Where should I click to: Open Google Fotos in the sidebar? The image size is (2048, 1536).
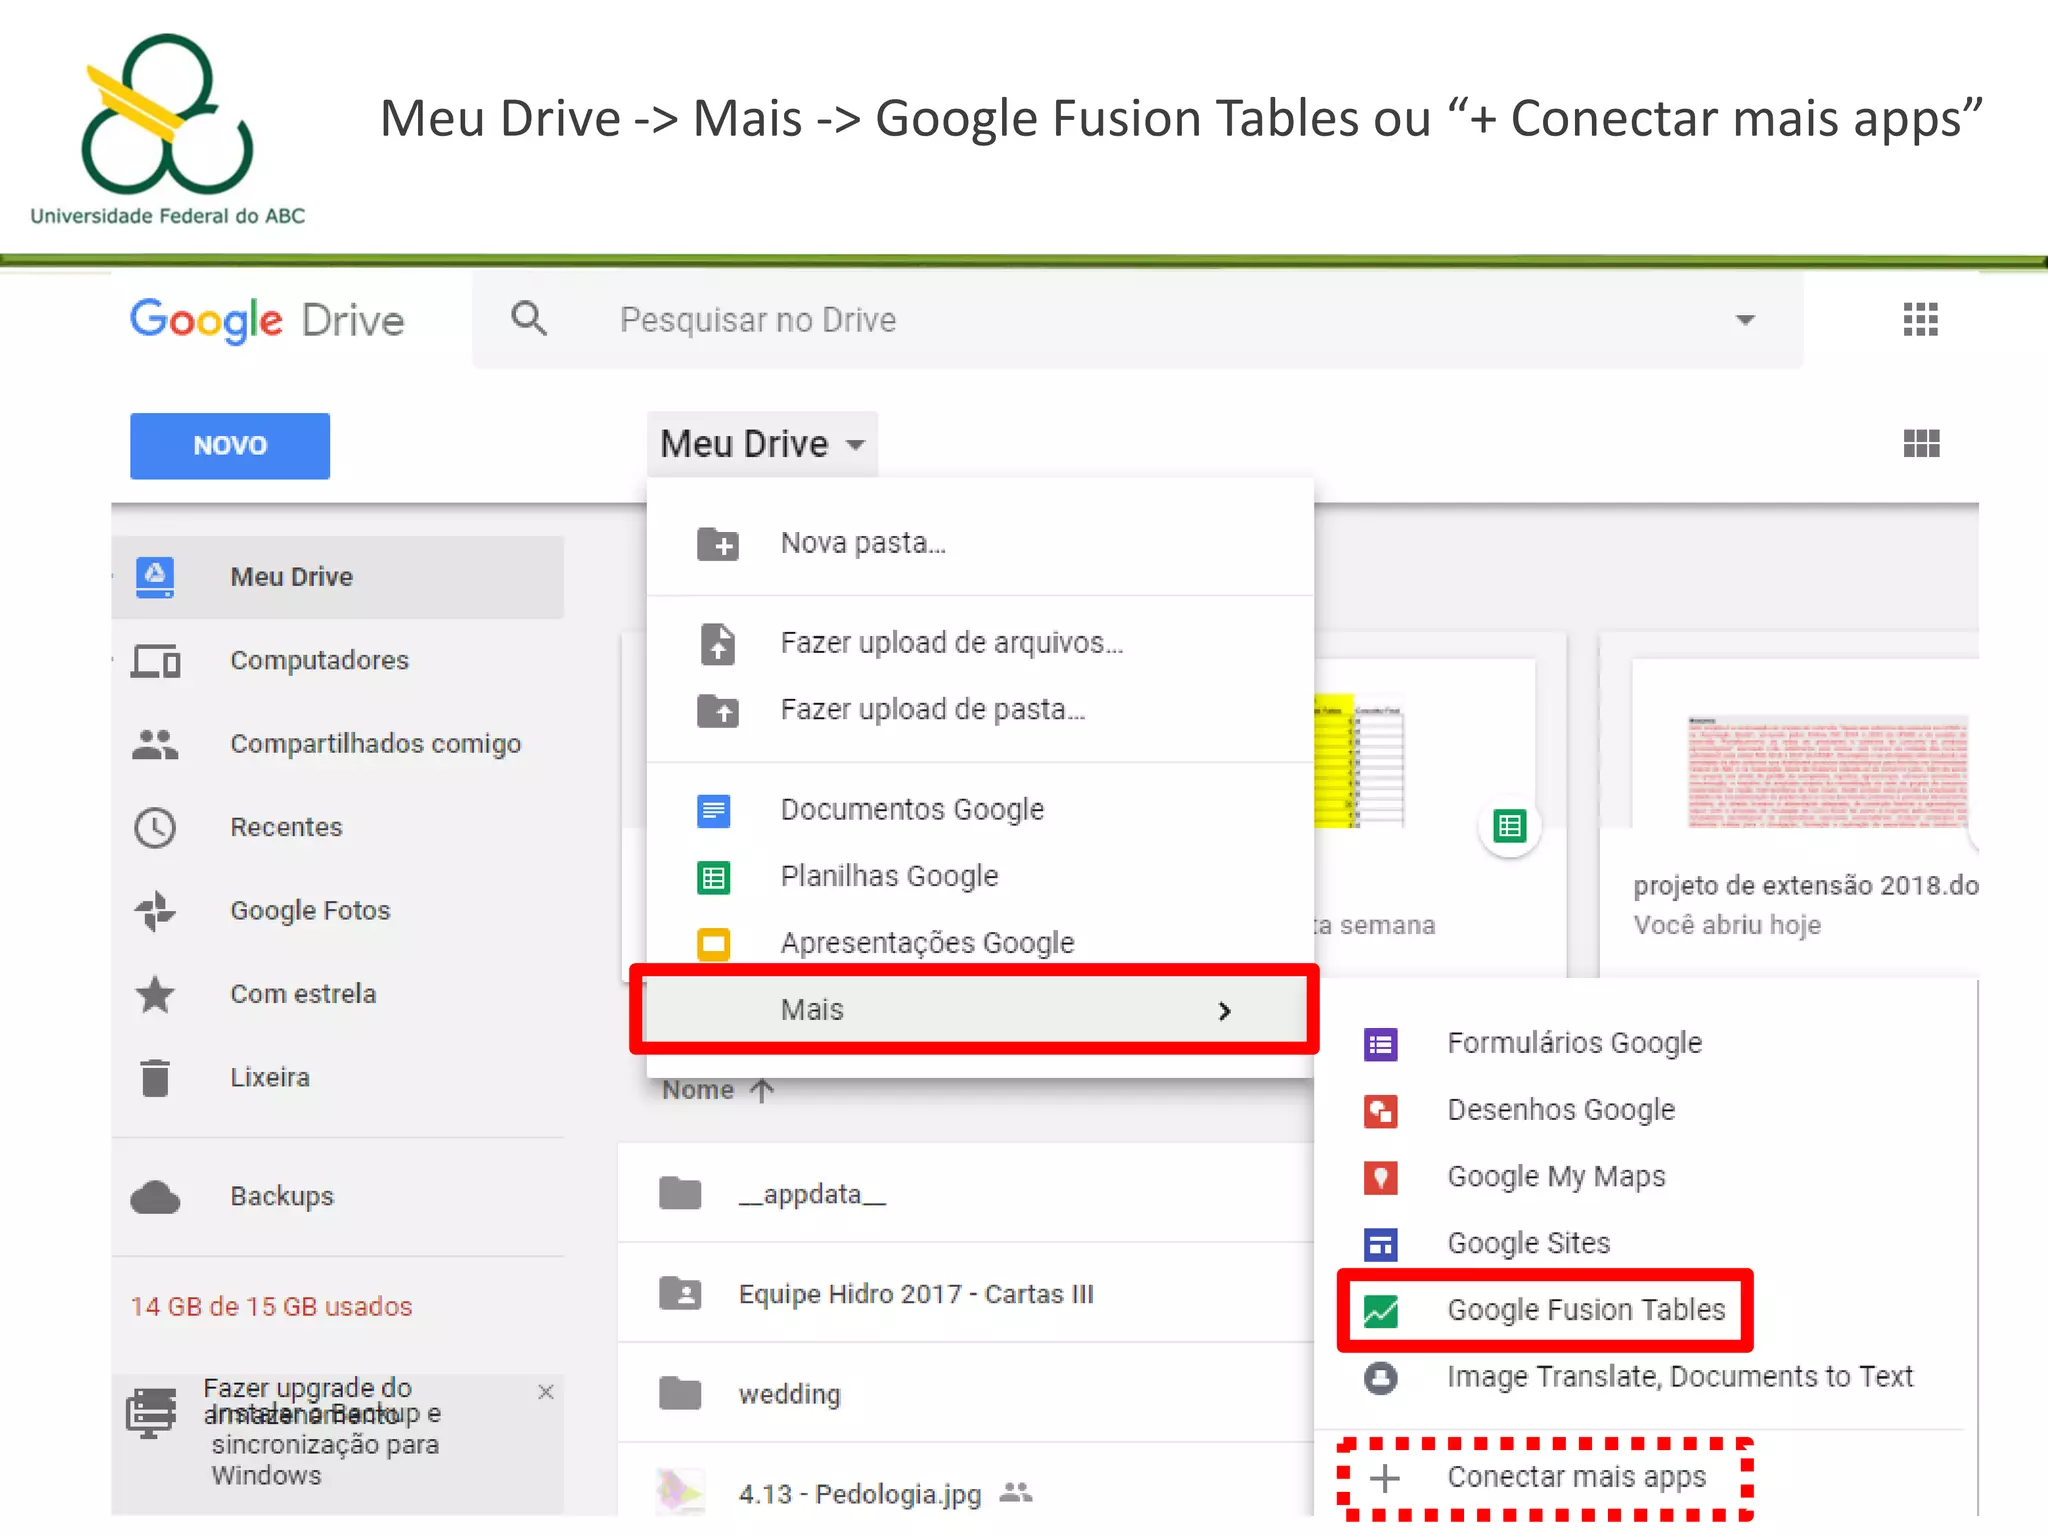(338, 911)
